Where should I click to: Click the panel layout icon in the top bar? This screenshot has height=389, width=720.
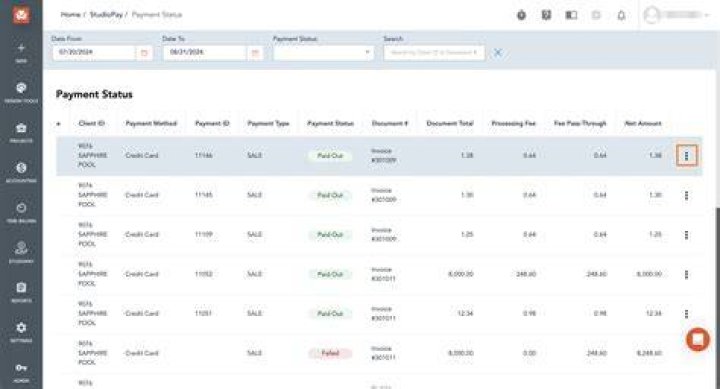[571, 15]
